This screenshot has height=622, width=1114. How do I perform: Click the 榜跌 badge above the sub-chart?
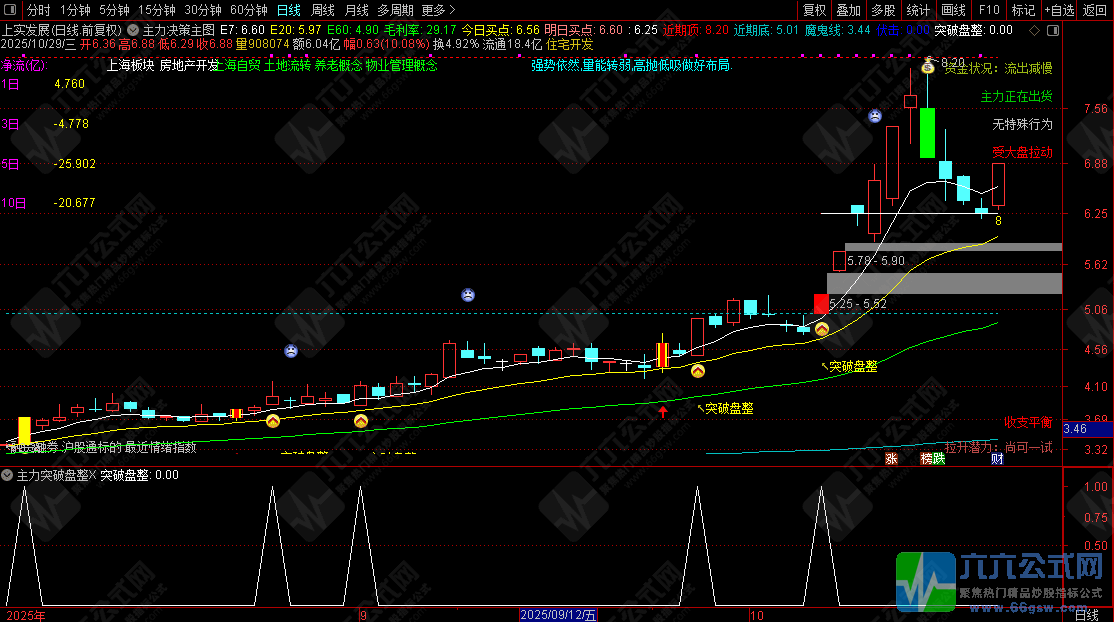(932, 459)
